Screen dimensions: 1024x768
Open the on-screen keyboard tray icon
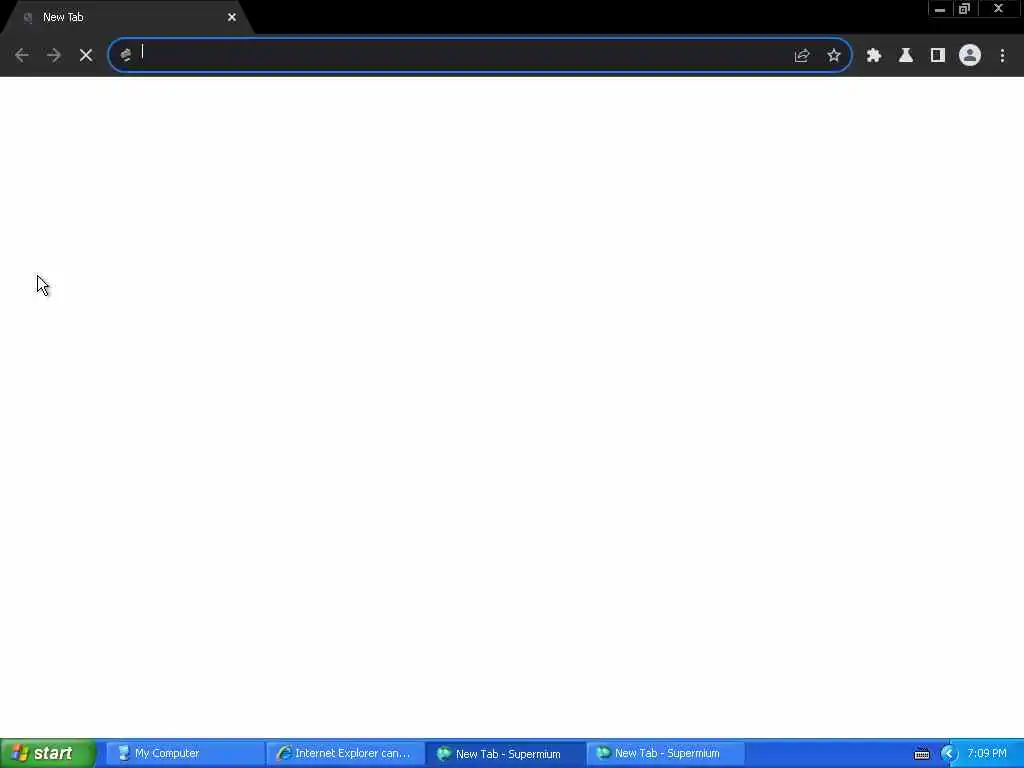click(x=921, y=754)
